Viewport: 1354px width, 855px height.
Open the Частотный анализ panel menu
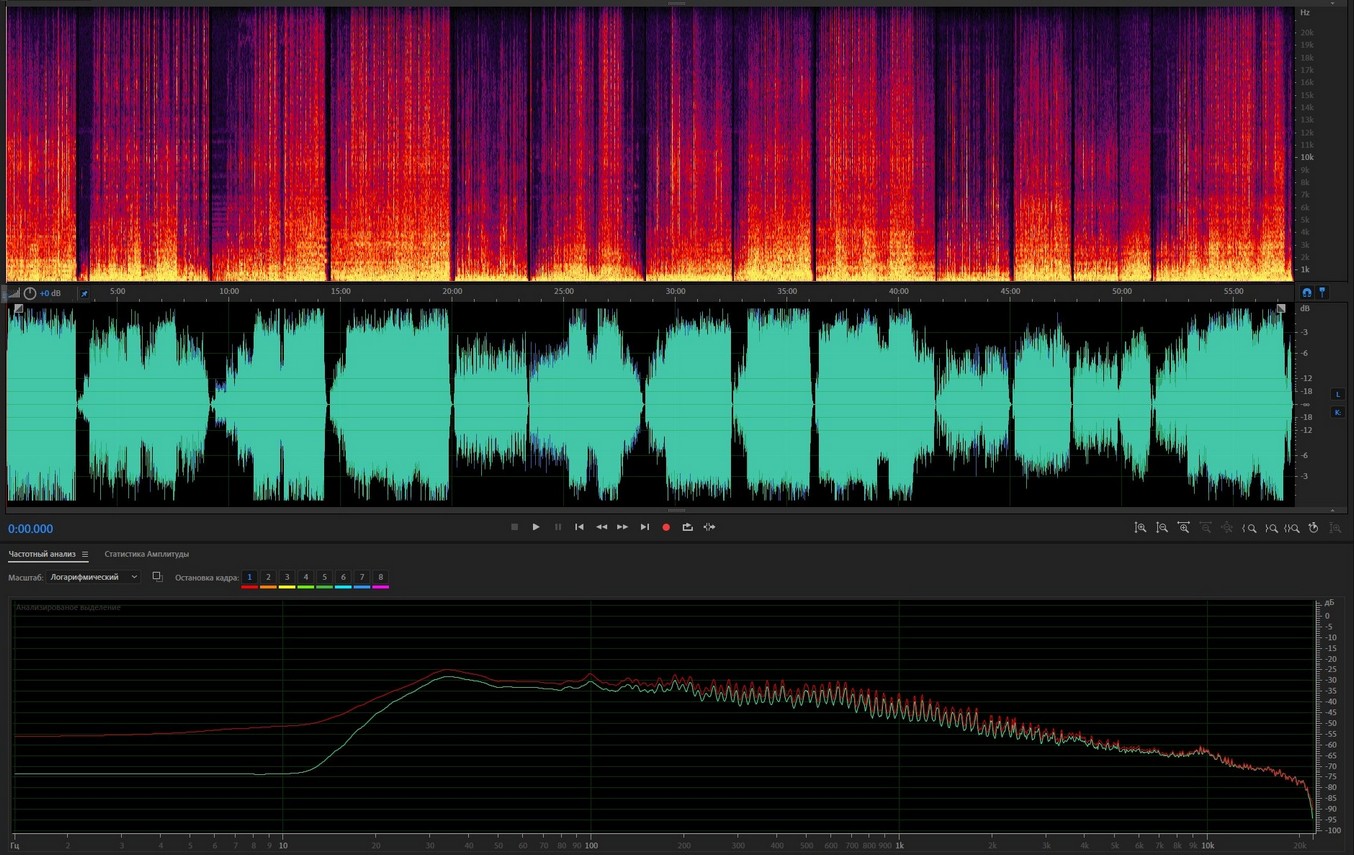pyautogui.click(x=85, y=554)
